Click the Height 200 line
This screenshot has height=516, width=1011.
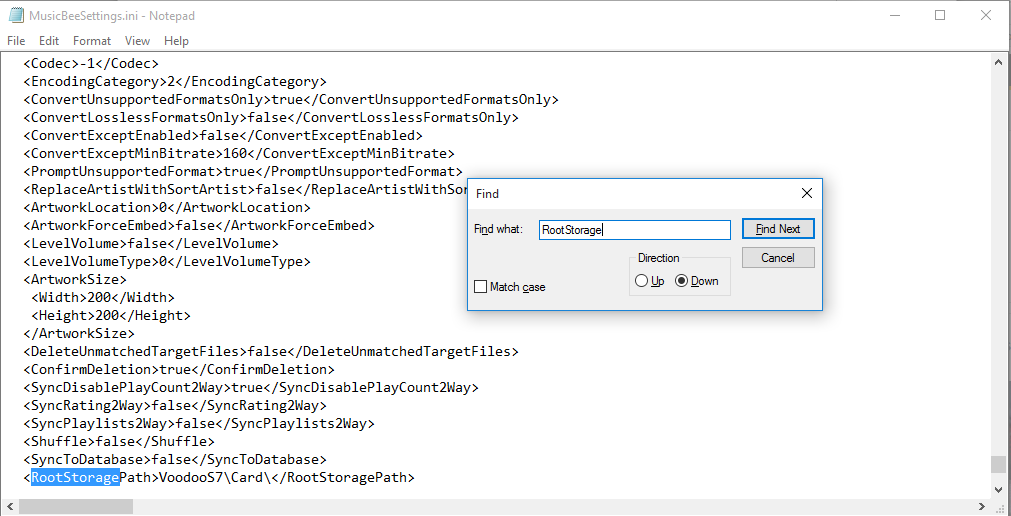point(111,316)
